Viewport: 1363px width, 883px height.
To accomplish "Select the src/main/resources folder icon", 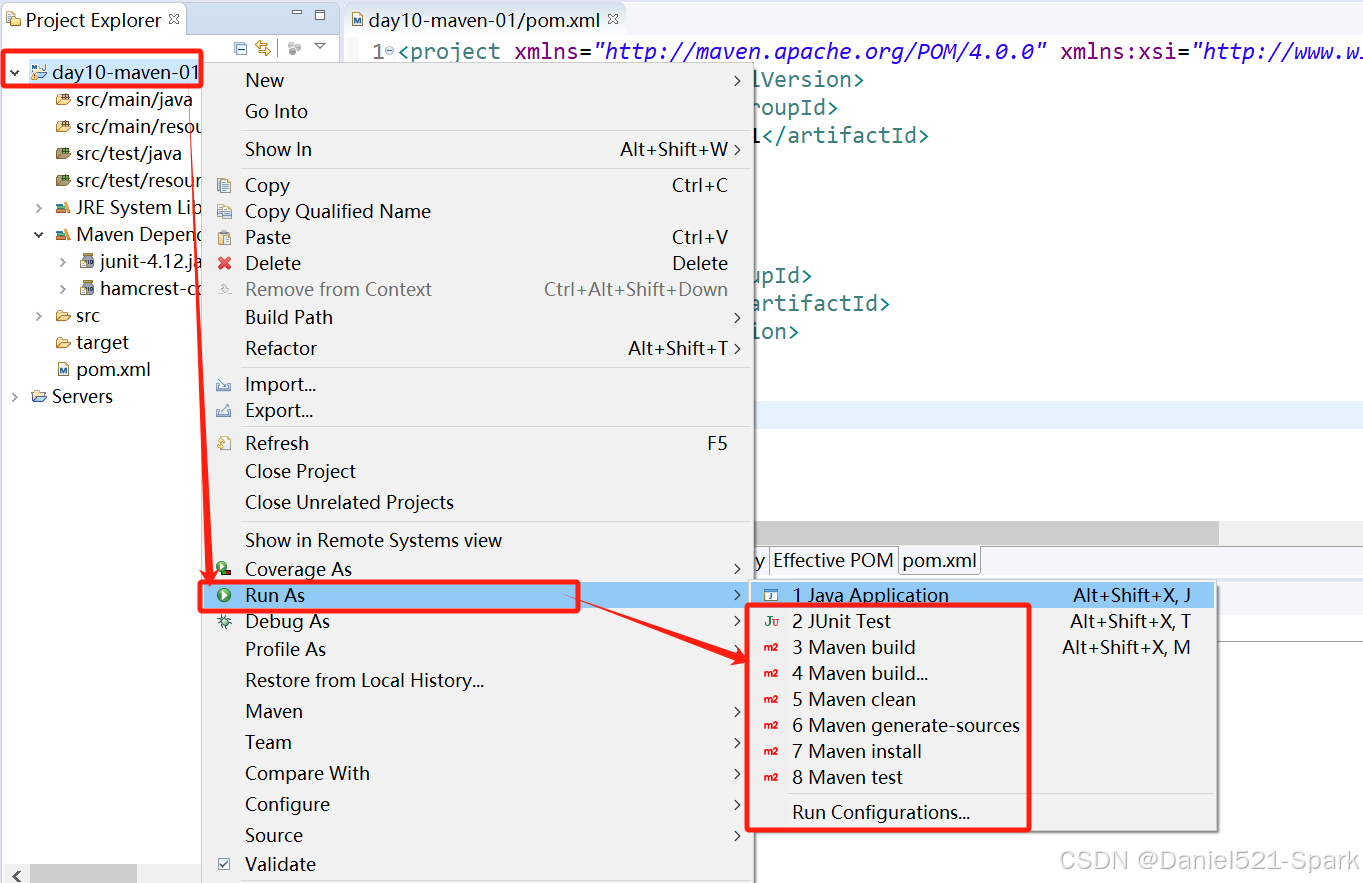I will 63,127.
